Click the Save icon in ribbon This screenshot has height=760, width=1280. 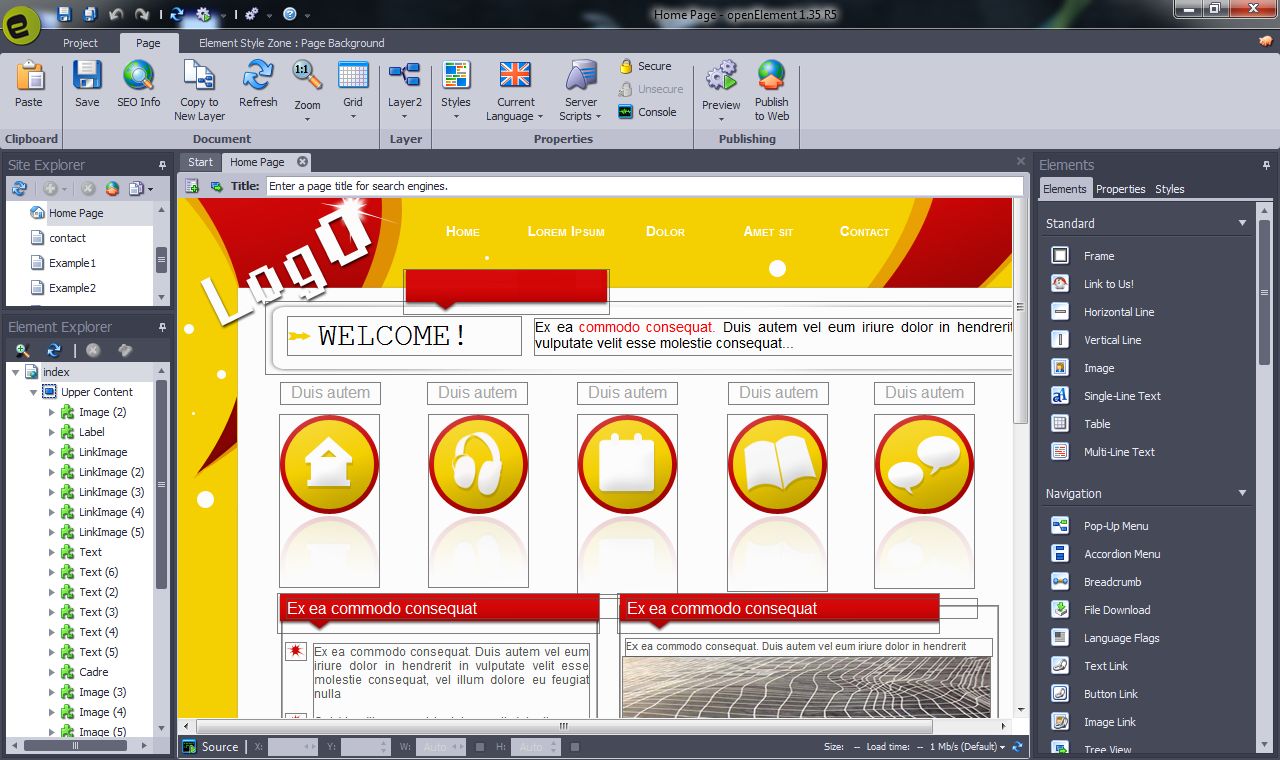pos(87,76)
